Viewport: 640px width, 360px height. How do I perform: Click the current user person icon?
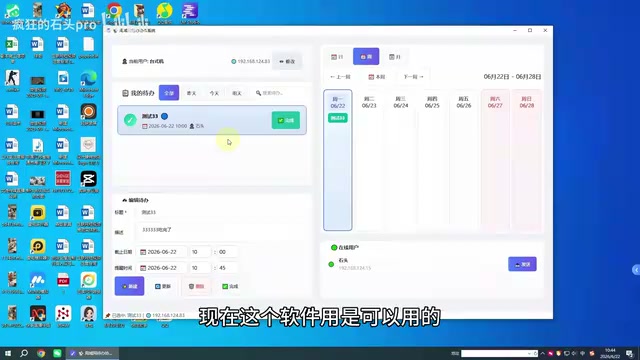(x=124, y=61)
